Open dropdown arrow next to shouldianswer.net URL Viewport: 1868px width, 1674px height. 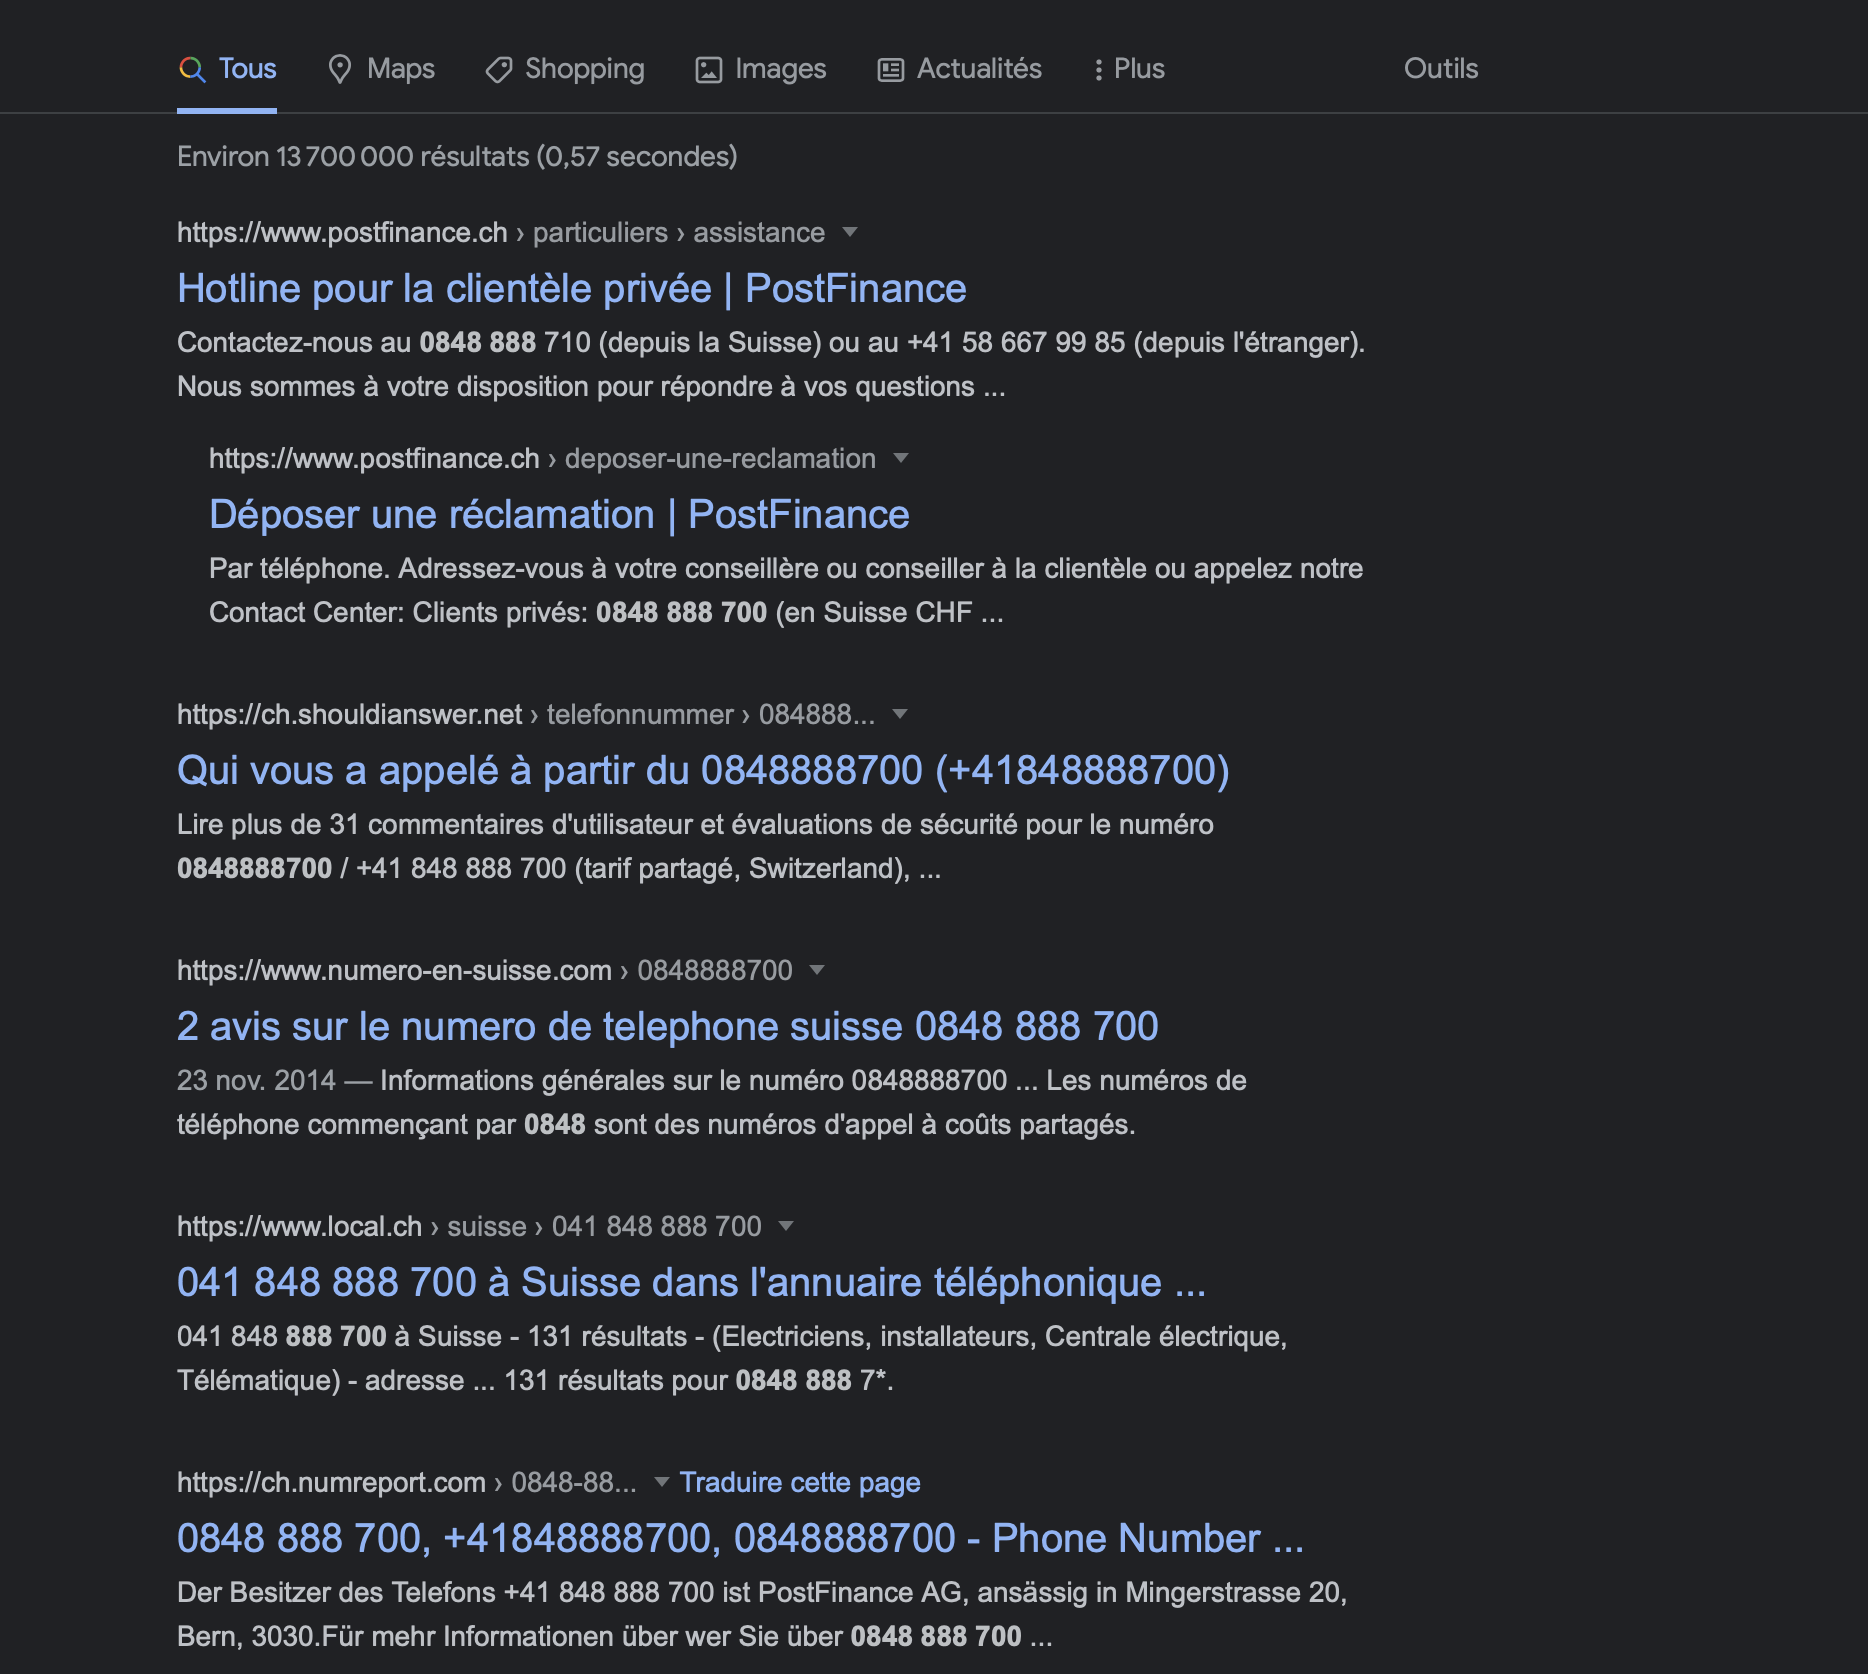click(900, 714)
